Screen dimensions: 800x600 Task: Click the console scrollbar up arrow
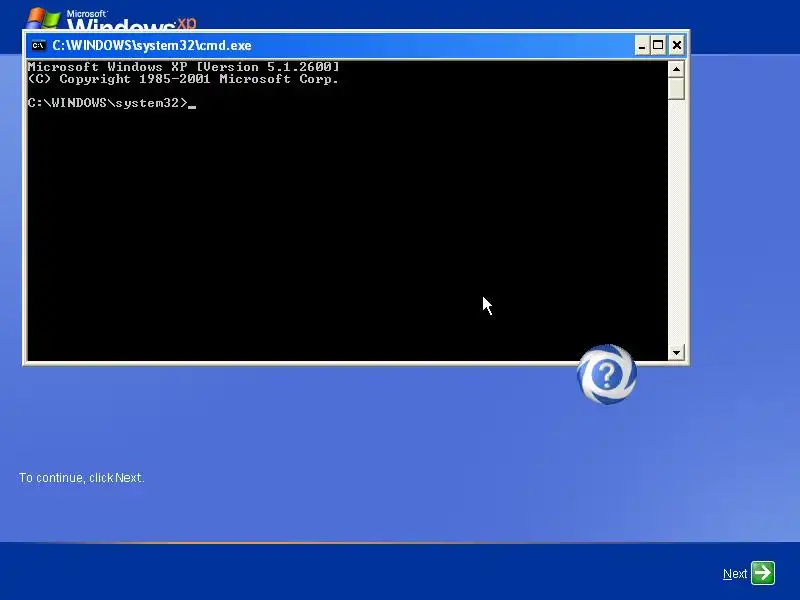coord(676,69)
